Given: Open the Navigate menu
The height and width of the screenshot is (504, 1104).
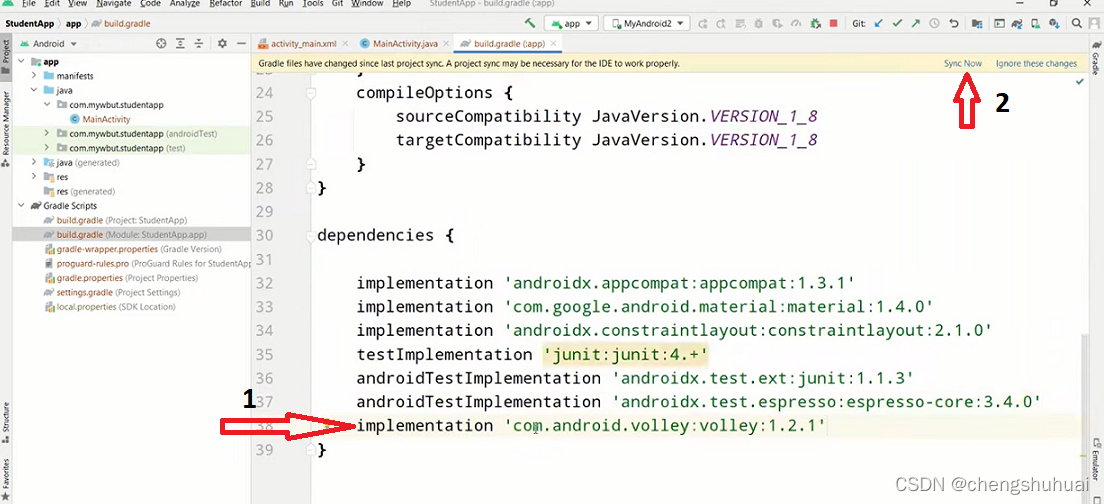Looking at the screenshot, I should tap(113, 4).
